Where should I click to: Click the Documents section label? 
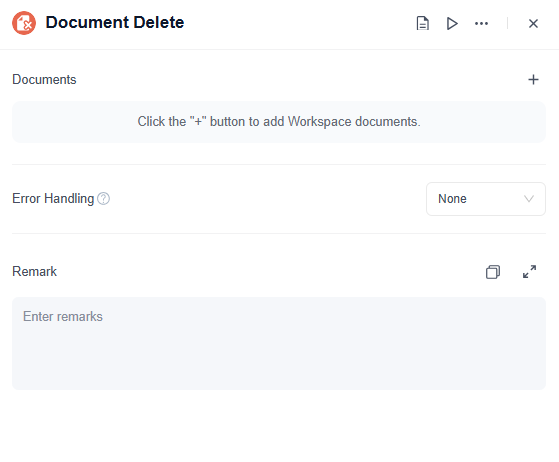point(44,79)
